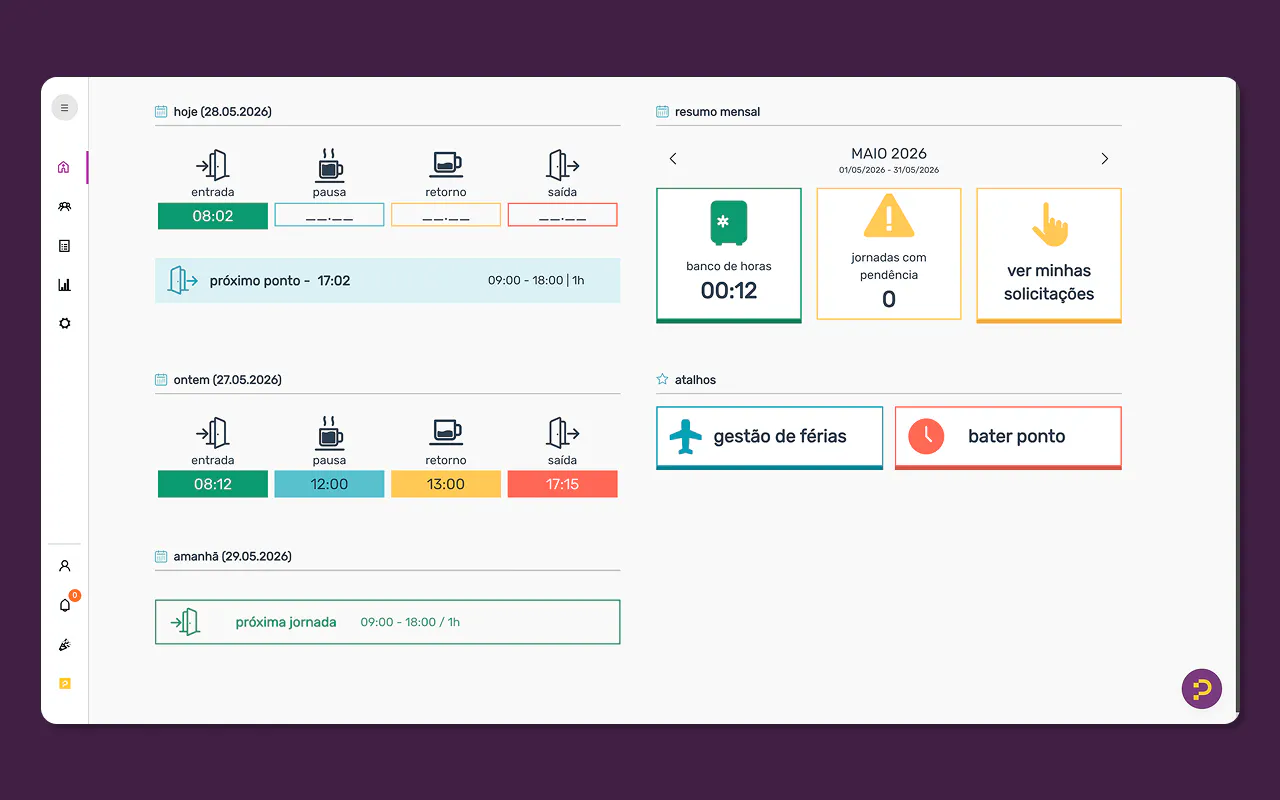
Task: Click yesterday's entrada door icon
Action: (213, 433)
